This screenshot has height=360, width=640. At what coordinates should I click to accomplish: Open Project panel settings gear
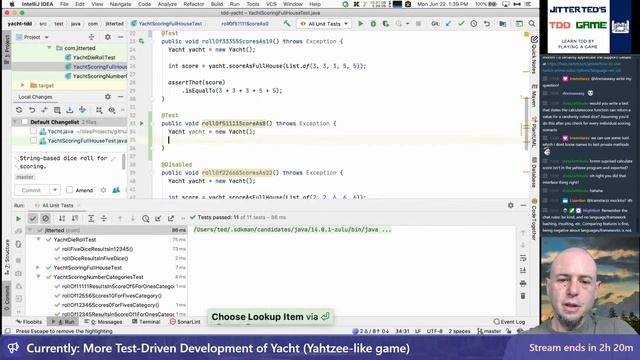pyautogui.click(x=108, y=37)
